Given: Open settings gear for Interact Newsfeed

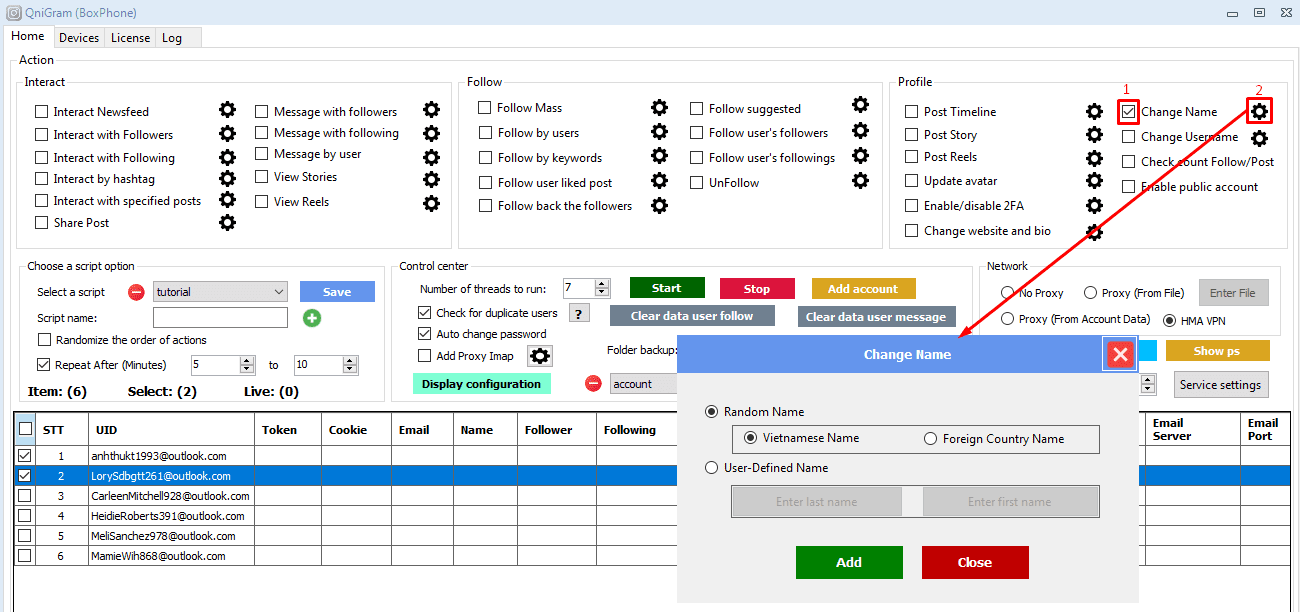Looking at the screenshot, I should pos(227,110).
